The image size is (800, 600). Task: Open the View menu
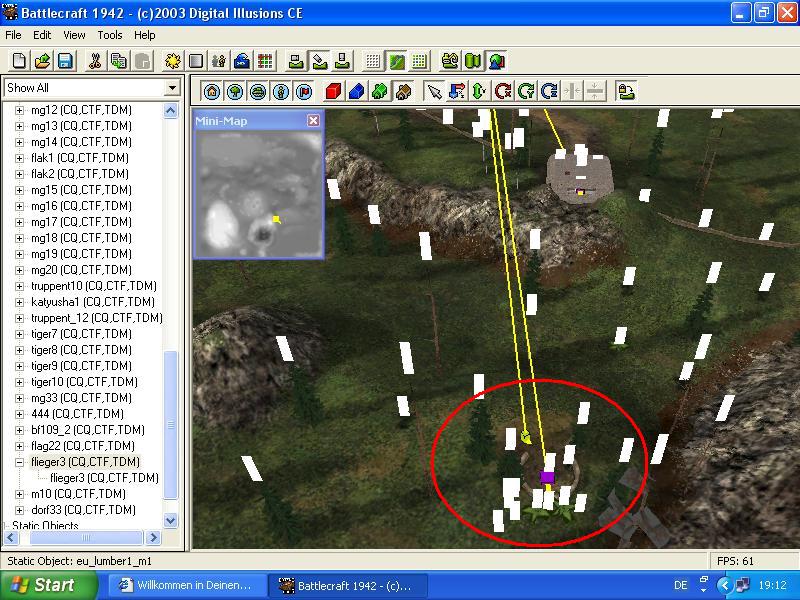tap(74, 35)
